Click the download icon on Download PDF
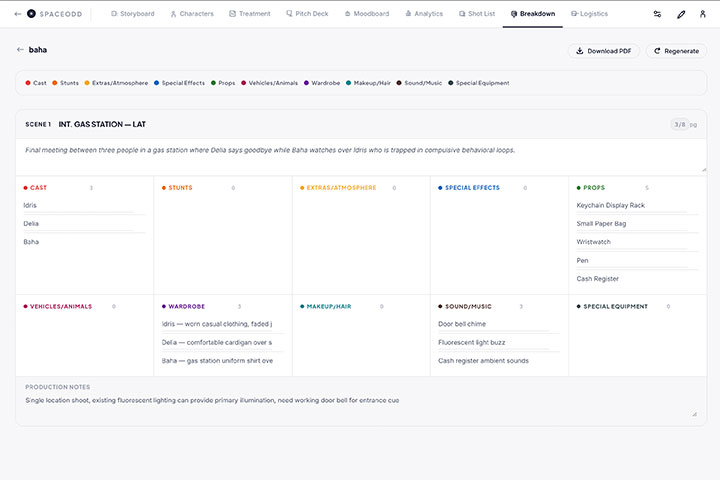Screen dimensions: 720x480 pyautogui.click(x=579, y=50)
